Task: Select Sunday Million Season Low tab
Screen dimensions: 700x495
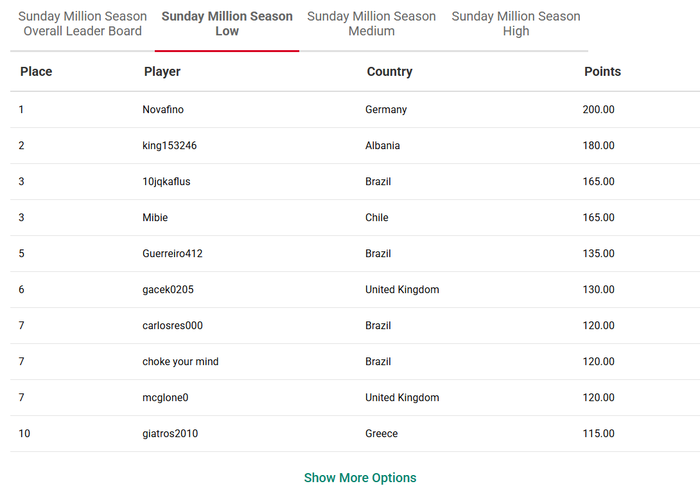Action: 227,24
